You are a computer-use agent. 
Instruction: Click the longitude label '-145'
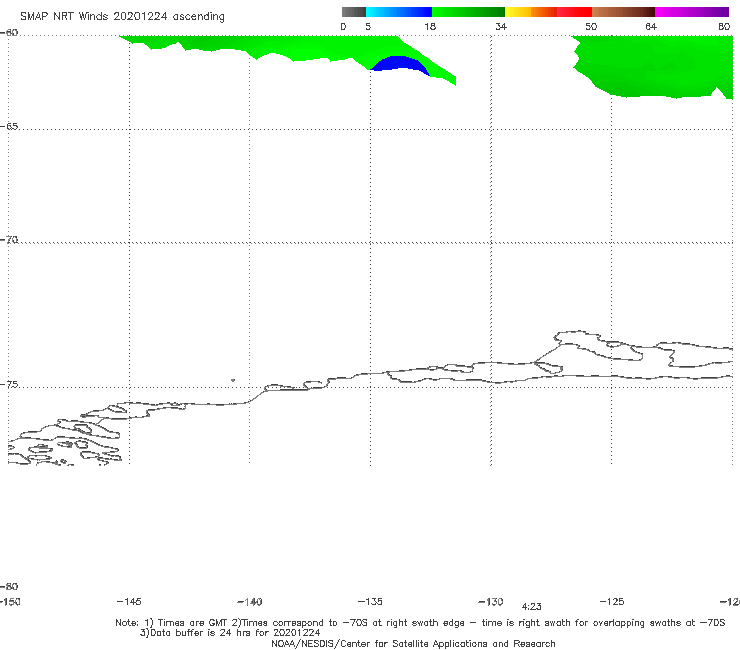[129, 602]
